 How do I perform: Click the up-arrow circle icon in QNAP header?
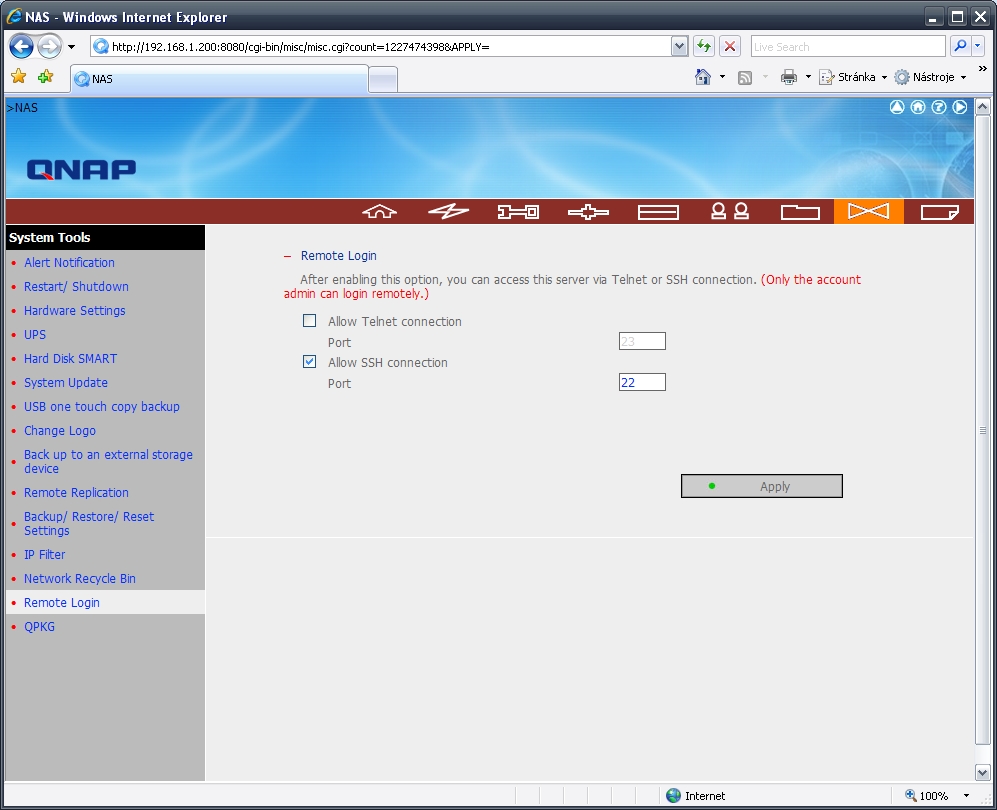pyautogui.click(x=897, y=107)
